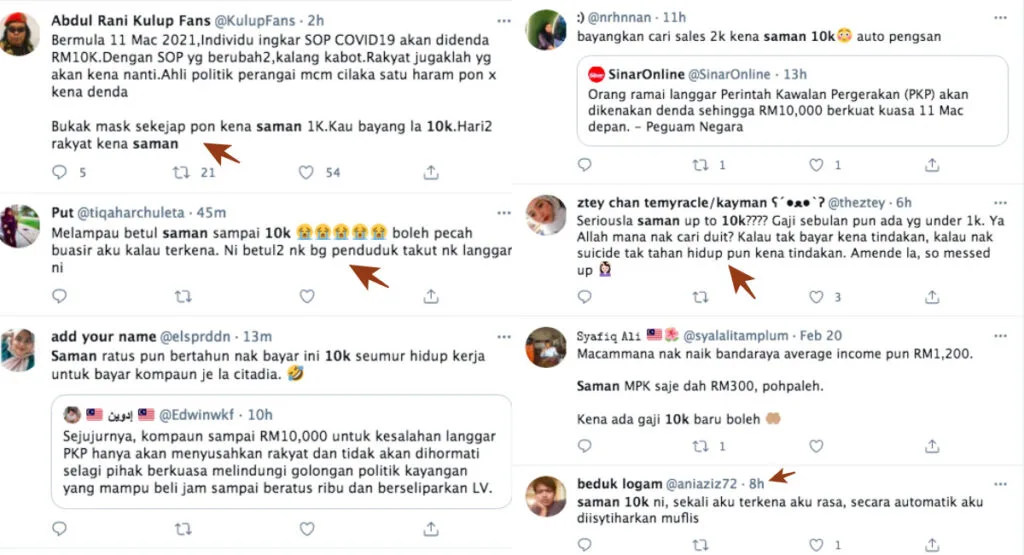Open the SinarOnline quoted tweet card
This screenshot has height=555, width=1024.
click(792, 101)
